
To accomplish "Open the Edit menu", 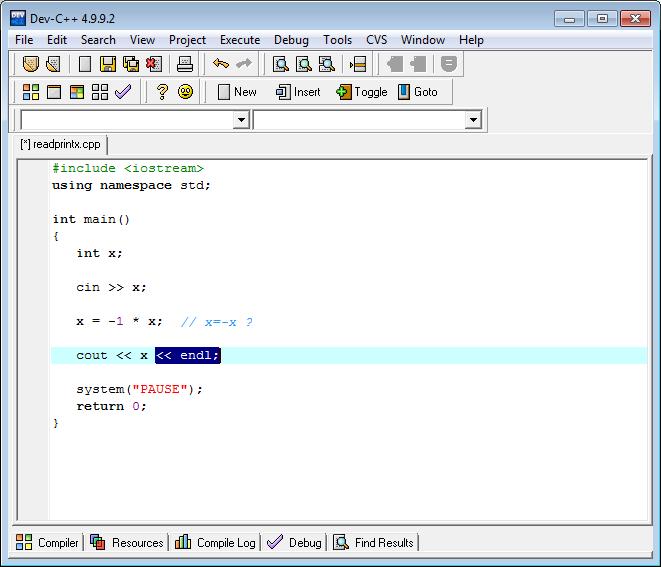I will (x=57, y=40).
